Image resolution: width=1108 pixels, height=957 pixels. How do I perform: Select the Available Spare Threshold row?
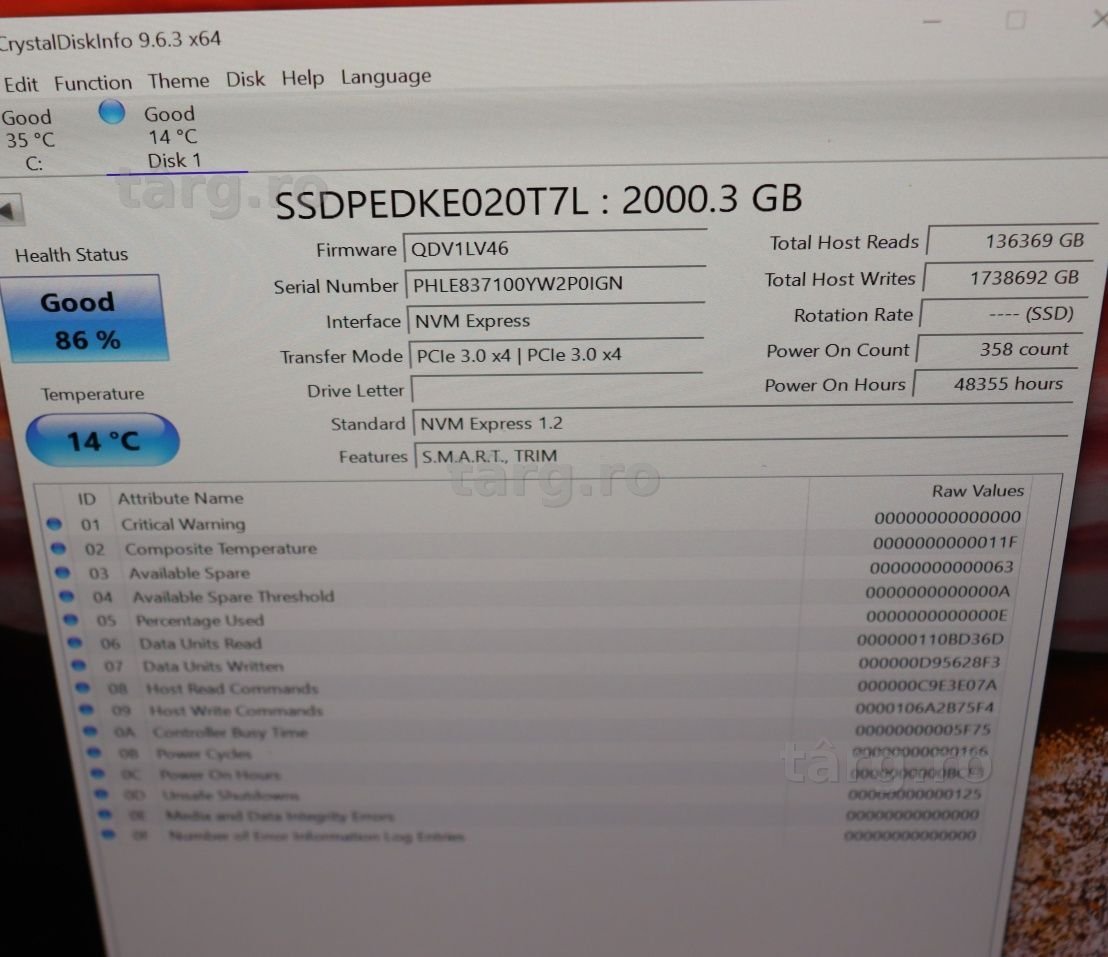[536, 594]
